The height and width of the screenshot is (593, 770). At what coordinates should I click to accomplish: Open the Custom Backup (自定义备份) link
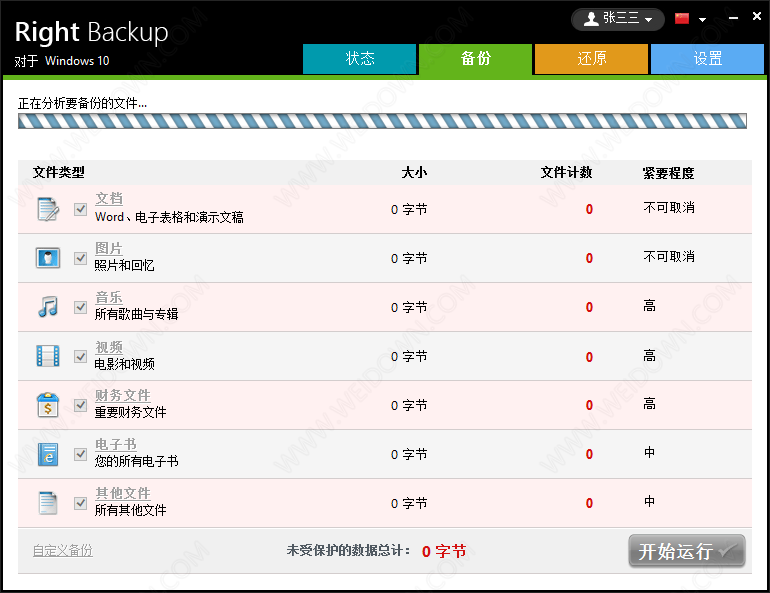[x=62, y=550]
